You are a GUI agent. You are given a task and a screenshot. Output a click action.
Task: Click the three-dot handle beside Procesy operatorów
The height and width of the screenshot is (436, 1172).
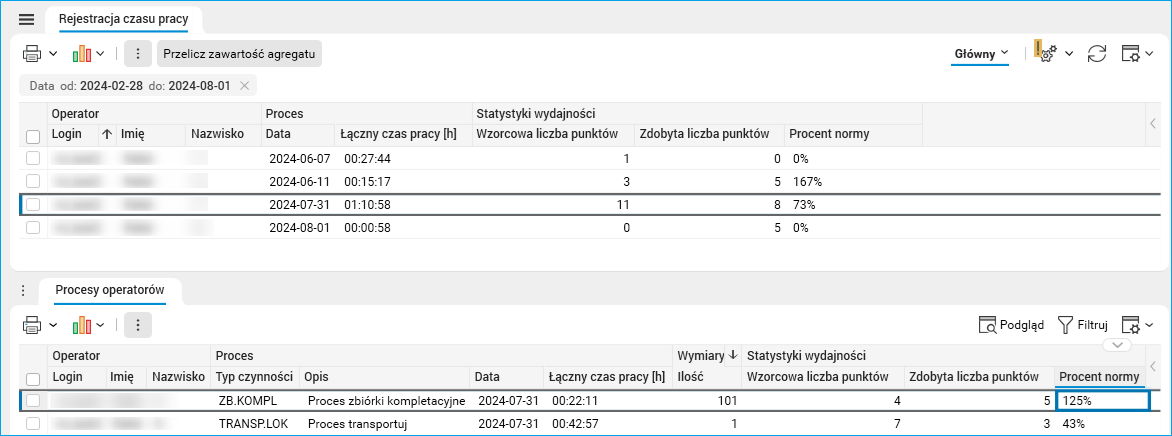tap(23, 291)
